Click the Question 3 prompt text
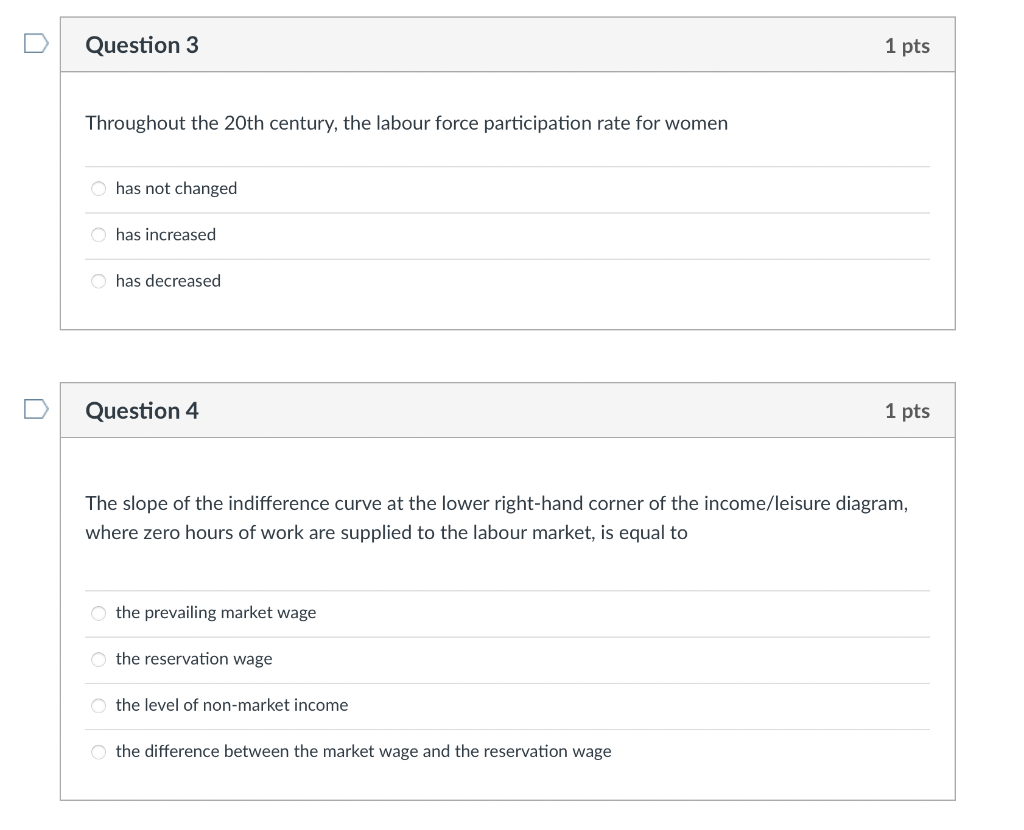 406,123
